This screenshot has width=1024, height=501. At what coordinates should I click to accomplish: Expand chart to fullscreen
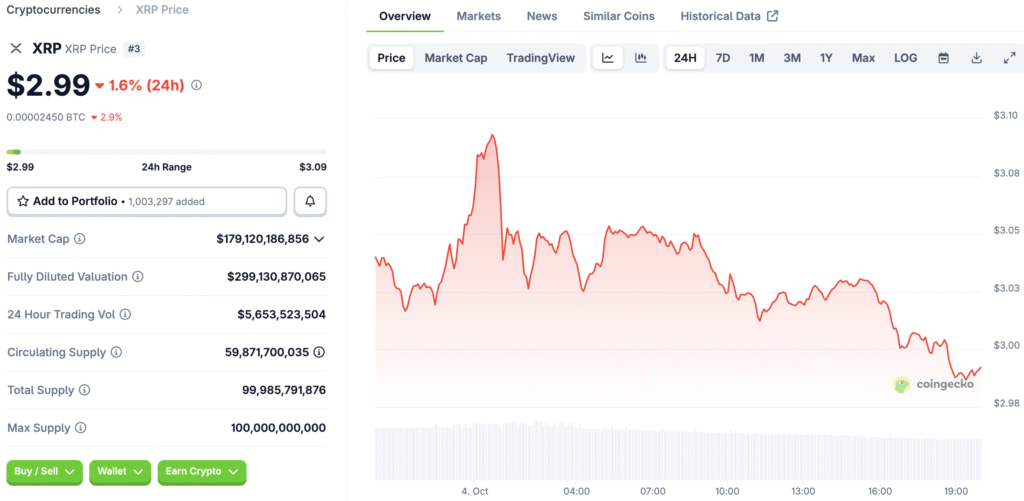click(1009, 58)
